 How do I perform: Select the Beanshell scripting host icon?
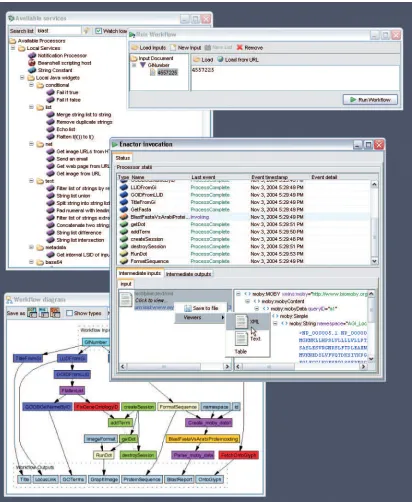click(x=32, y=63)
